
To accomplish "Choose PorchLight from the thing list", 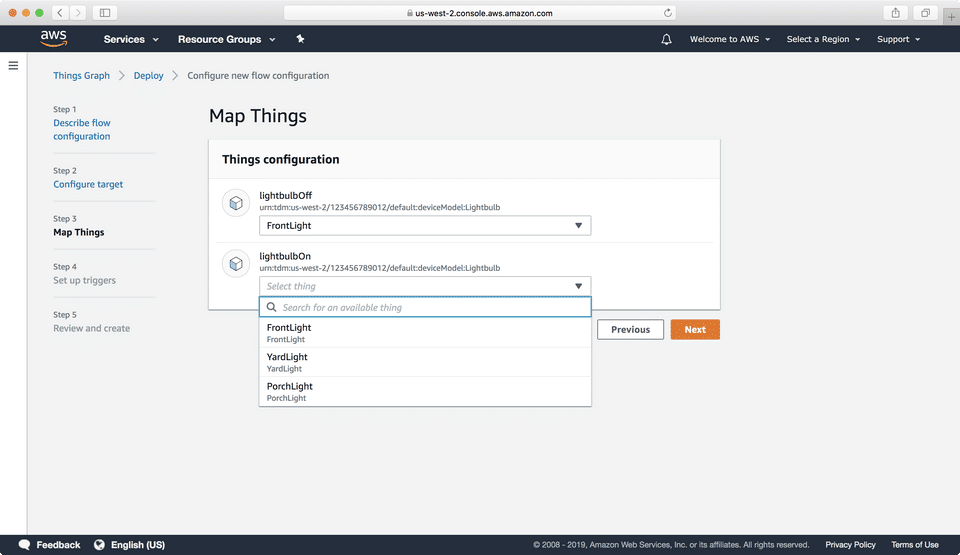I will tap(425, 391).
